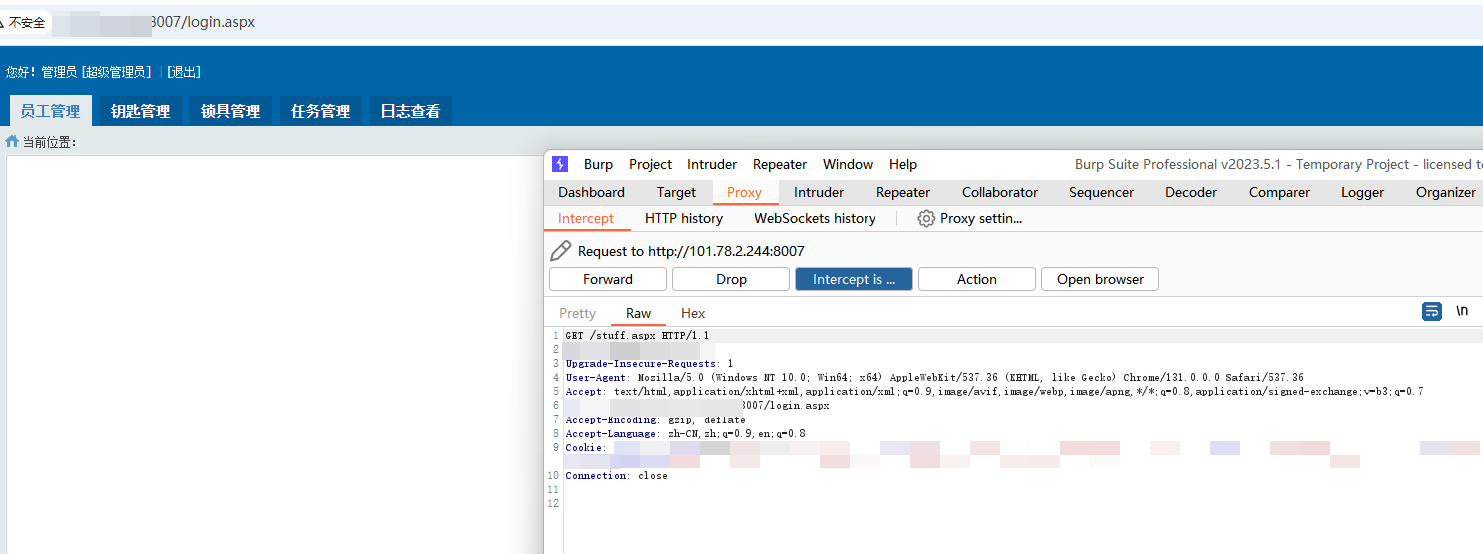Toggle the Intercept is on button
1483x554 pixels.
pos(854,279)
